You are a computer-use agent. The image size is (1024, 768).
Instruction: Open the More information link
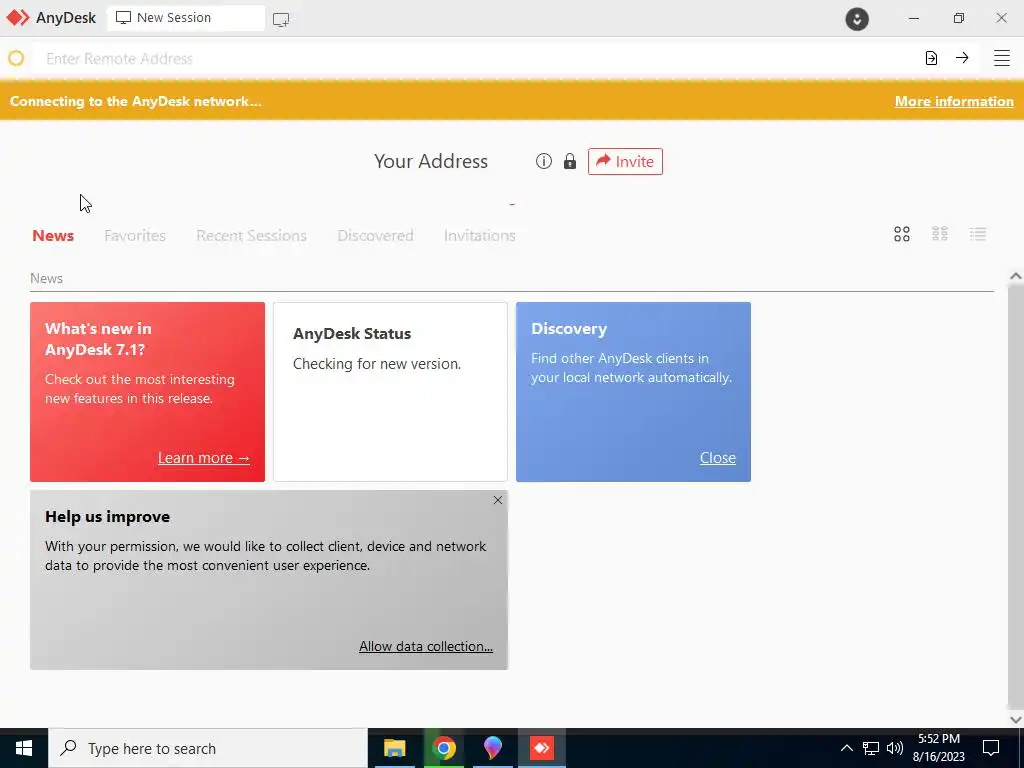954,101
